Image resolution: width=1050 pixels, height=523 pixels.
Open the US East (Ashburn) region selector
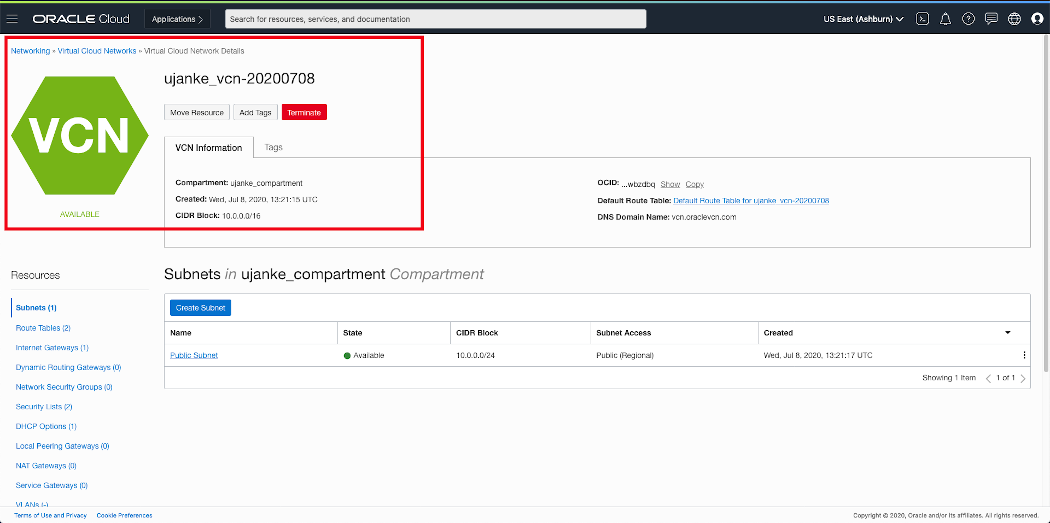pyautogui.click(x=863, y=19)
